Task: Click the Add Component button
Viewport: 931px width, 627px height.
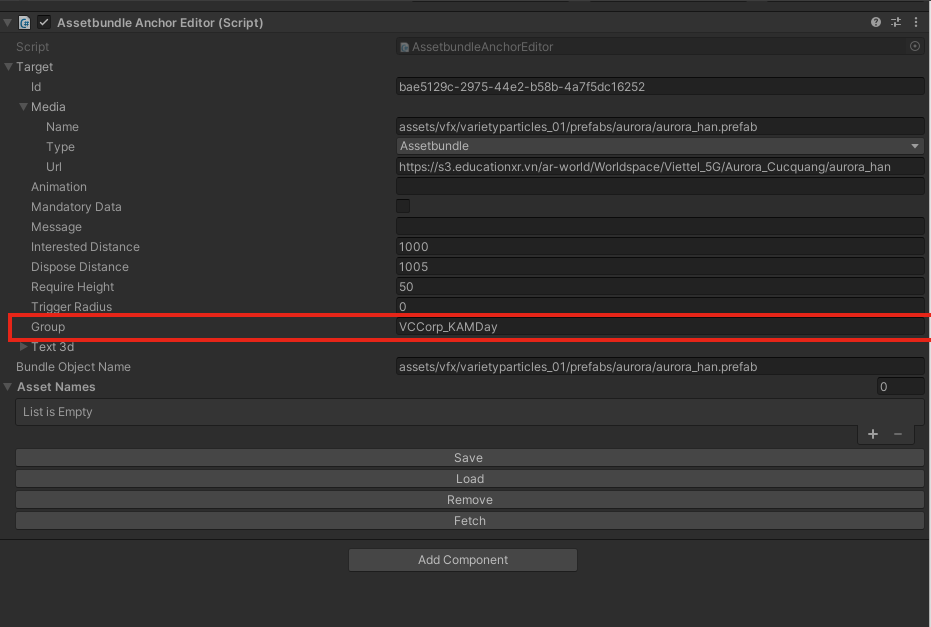Action: tap(463, 560)
